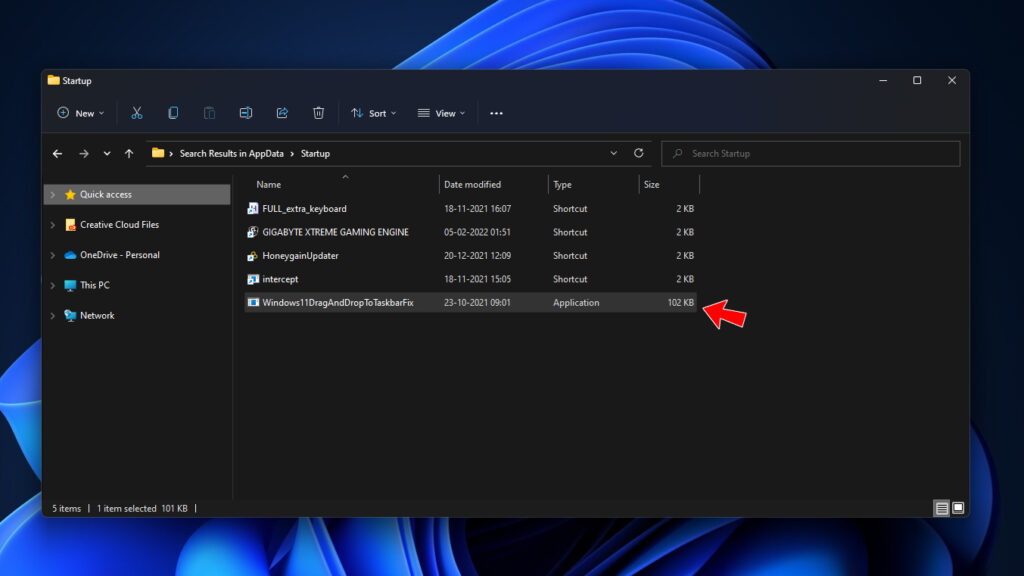
Task: Click the address bar folder icon
Action: [157, 153]
